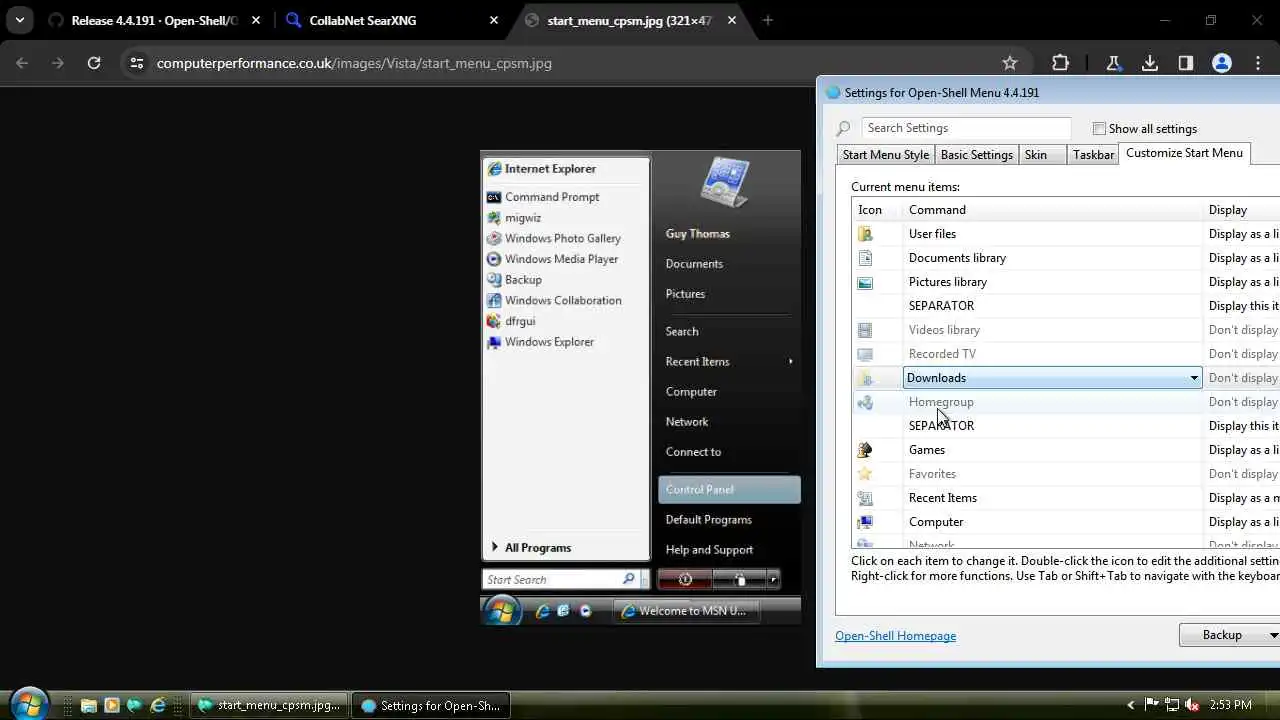This screenshot has width=1280, height=720.
Task: Select the Recorded TV command row
Action: (x=1053, y=354)
